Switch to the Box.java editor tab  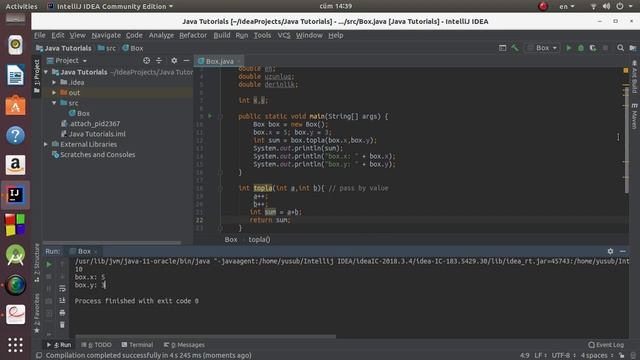tap(219, 61)
